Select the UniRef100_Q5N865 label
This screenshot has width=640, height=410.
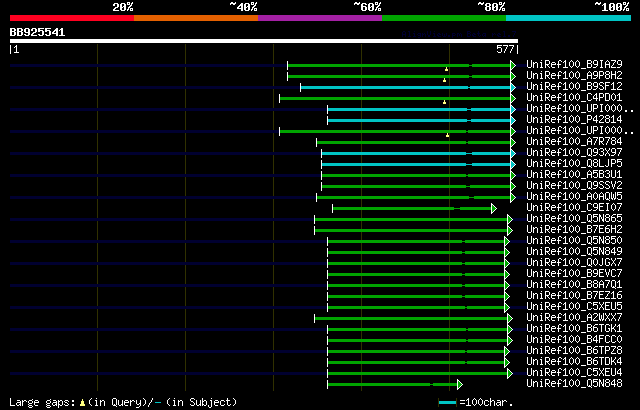[x=574, y=219]
